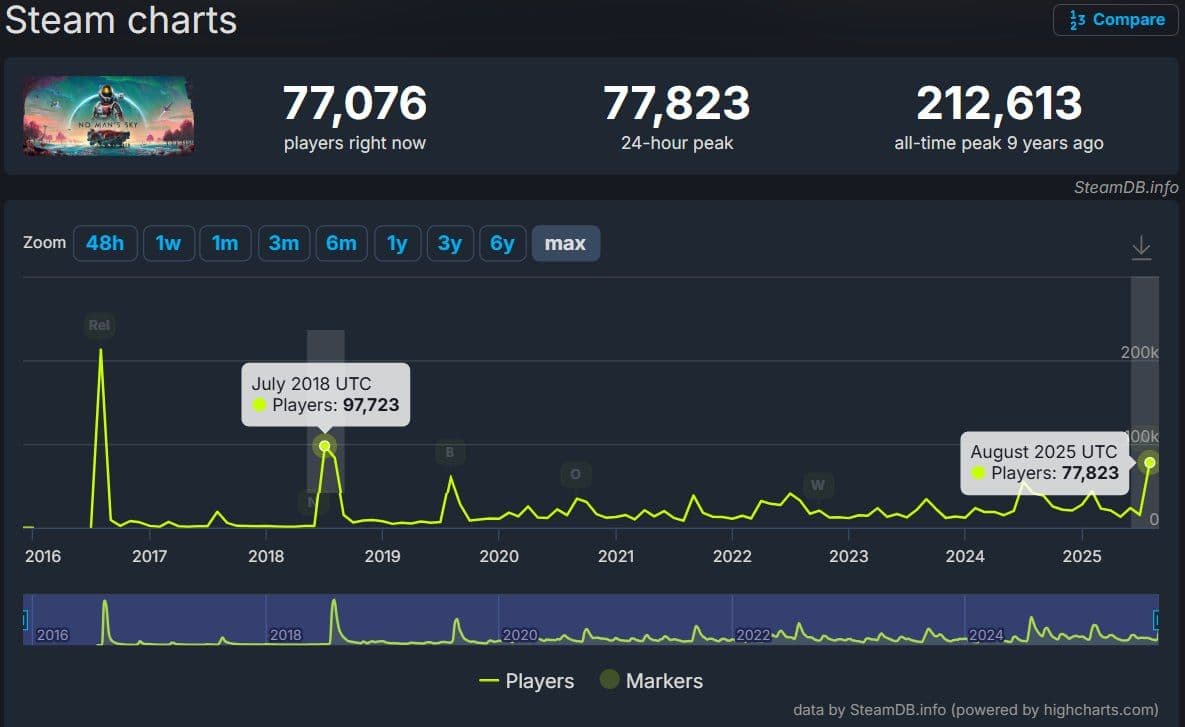
Task: Click the left navigator range handle
Action: (25, 620)
